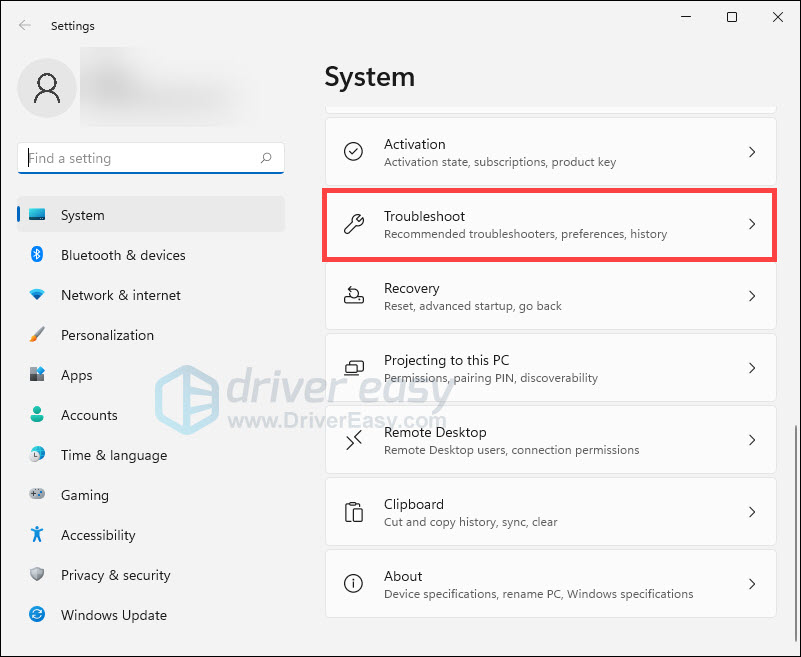Select Apps in the sidebar
The width and height of the screenshot is (801, 657).
point(77,375)
